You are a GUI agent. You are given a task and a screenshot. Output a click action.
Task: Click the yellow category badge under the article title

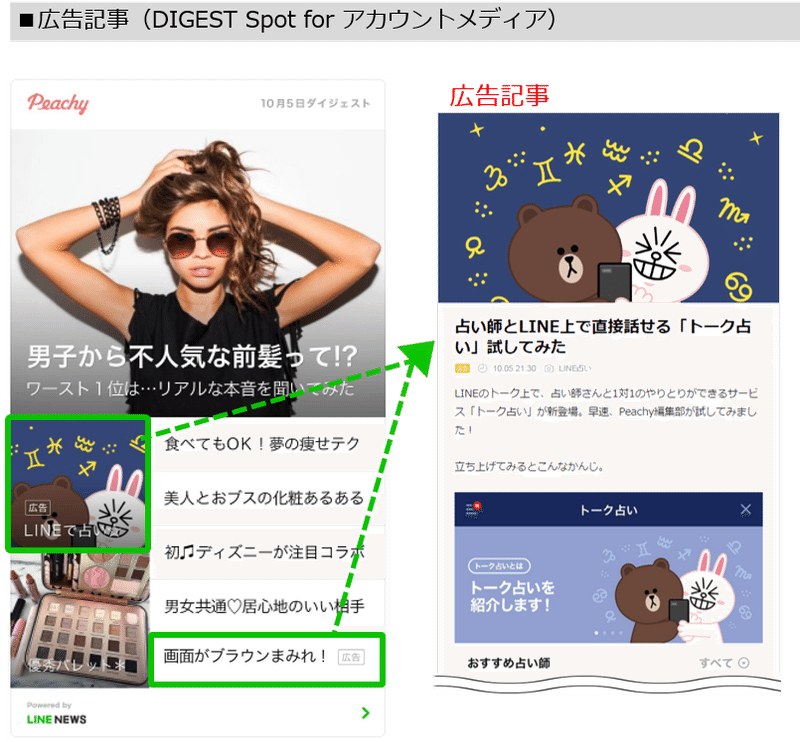[462, 368]
